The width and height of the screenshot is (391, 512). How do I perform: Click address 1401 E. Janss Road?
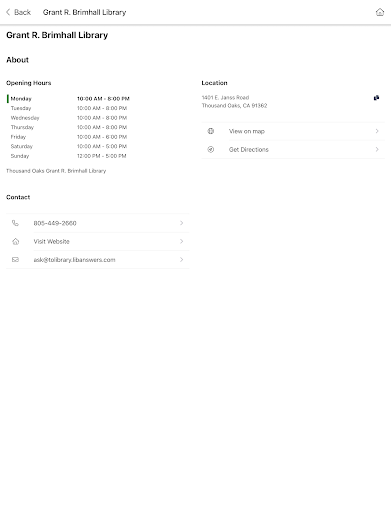pyautogui.click(x=225, y=98)
